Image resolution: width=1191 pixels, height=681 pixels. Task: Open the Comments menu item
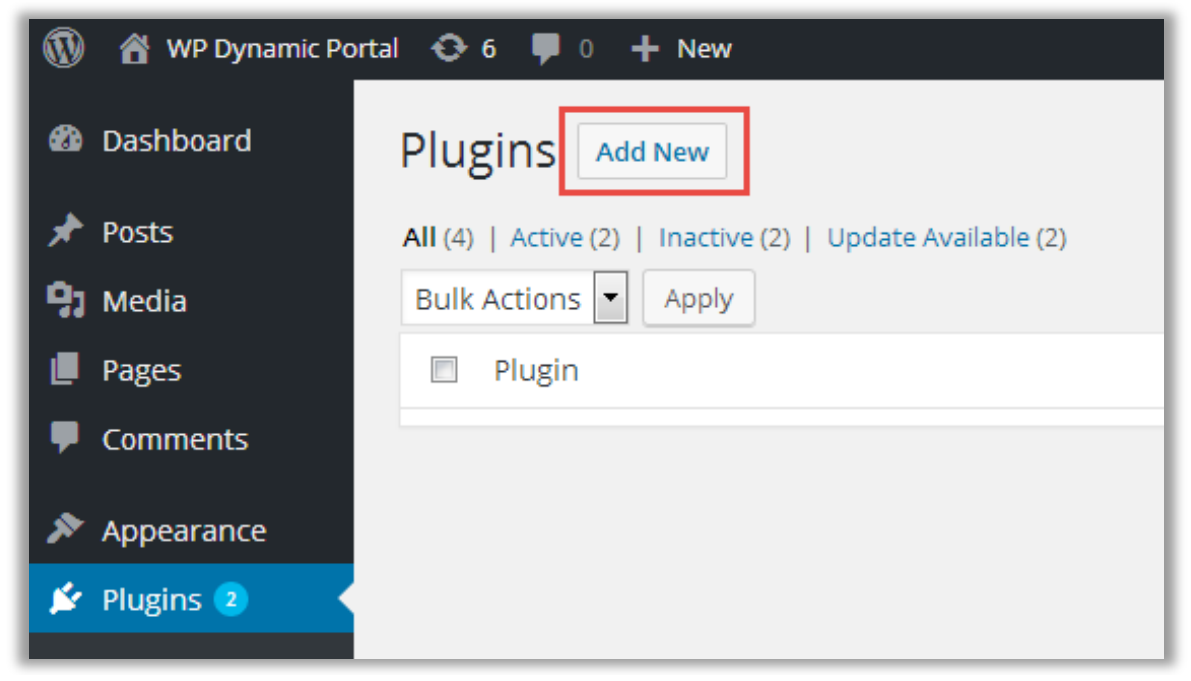click(x=175, y=440)
